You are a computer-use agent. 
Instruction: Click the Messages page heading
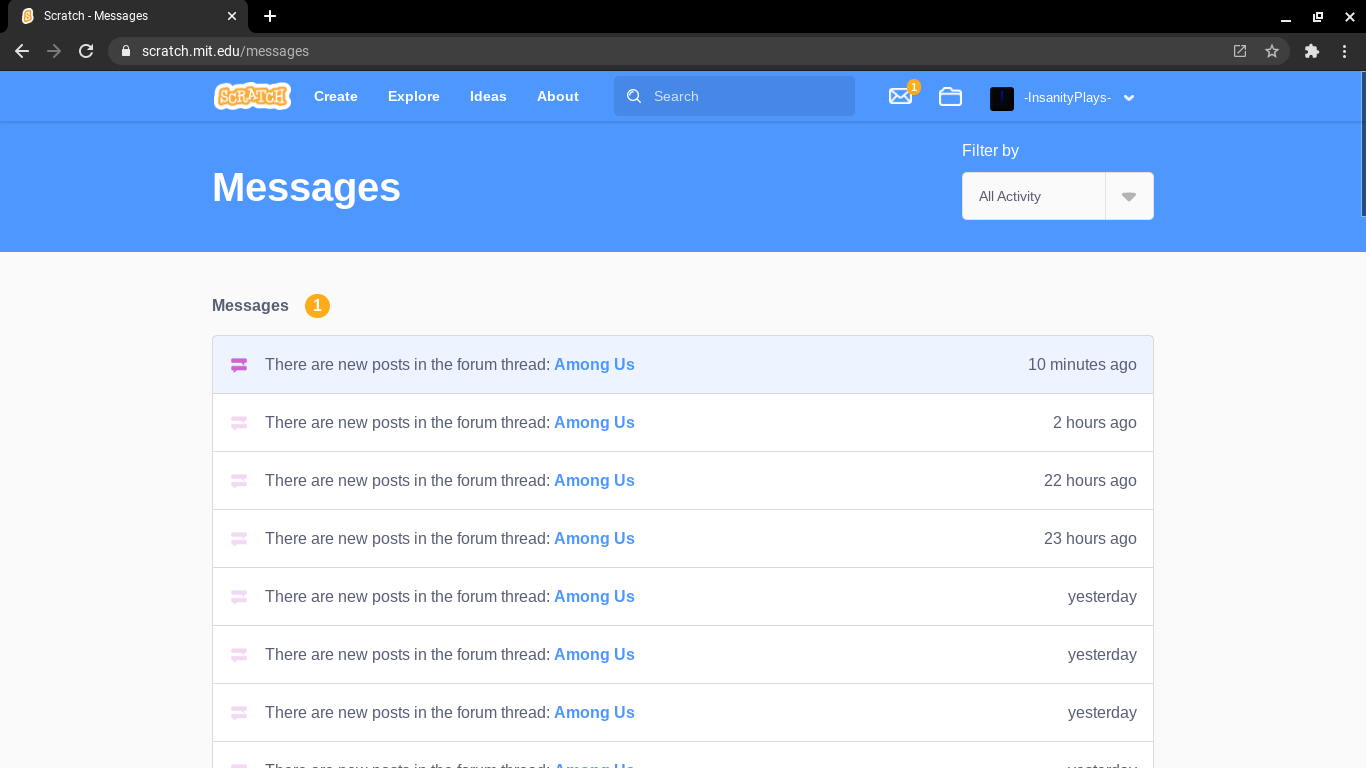click(x=306, y=188)
